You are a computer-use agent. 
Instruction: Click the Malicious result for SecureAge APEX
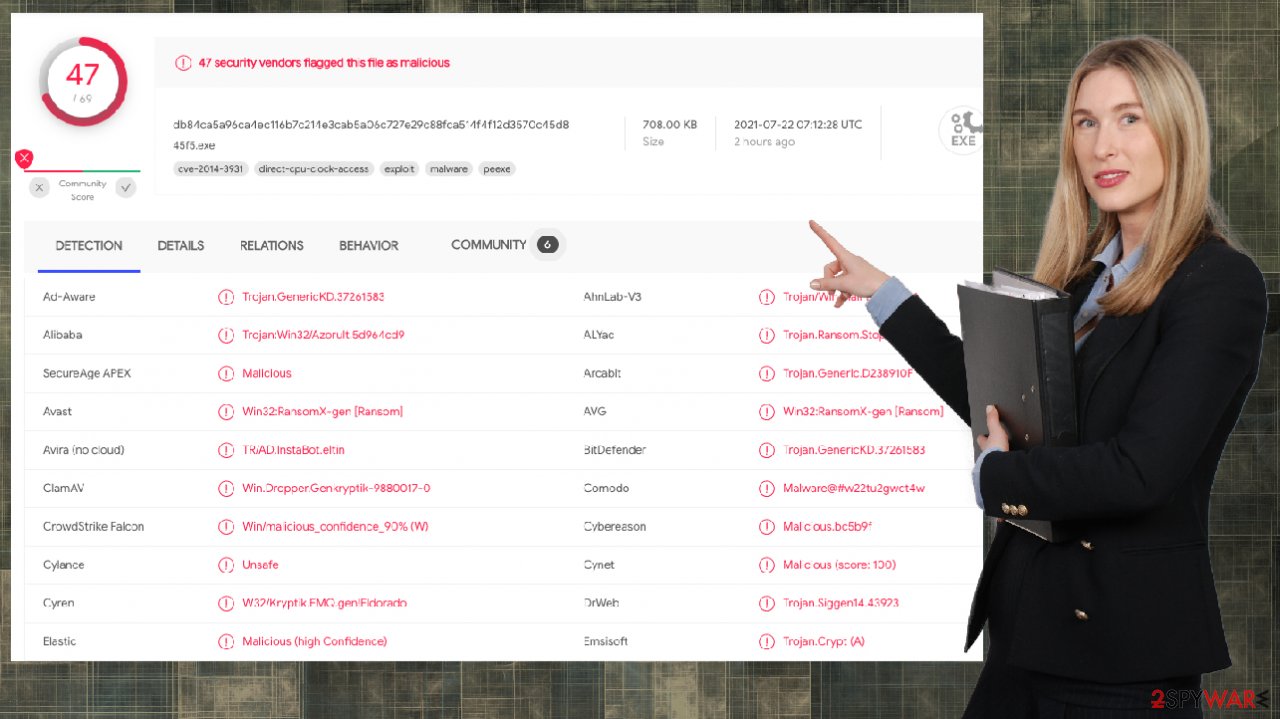267,373
